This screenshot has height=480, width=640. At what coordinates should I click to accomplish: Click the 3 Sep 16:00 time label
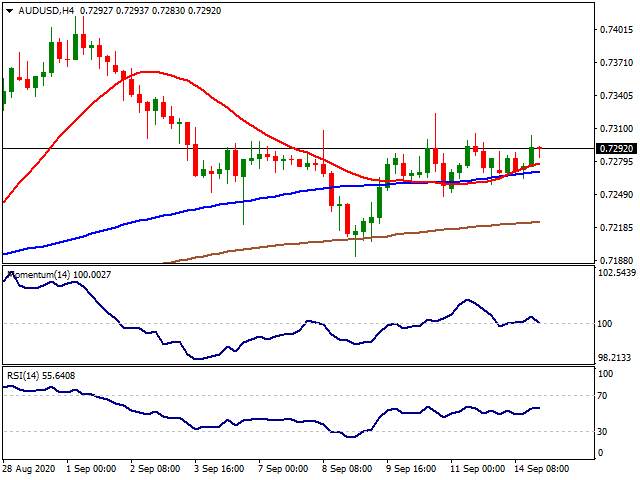click(219, 468)
